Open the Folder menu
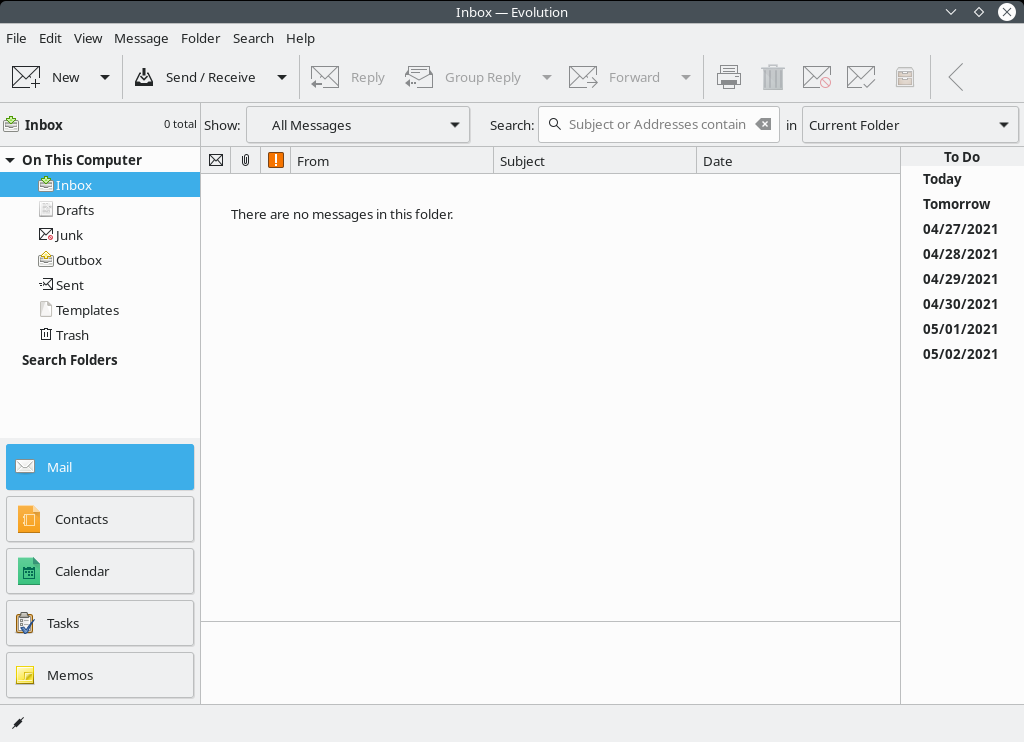 pos(200,38)
